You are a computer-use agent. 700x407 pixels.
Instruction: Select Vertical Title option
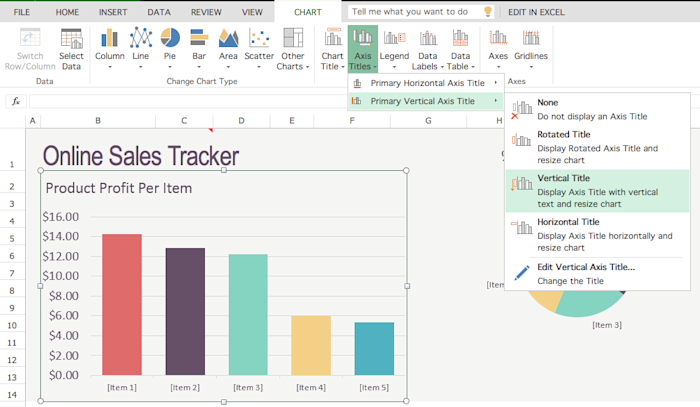point(597,191)
